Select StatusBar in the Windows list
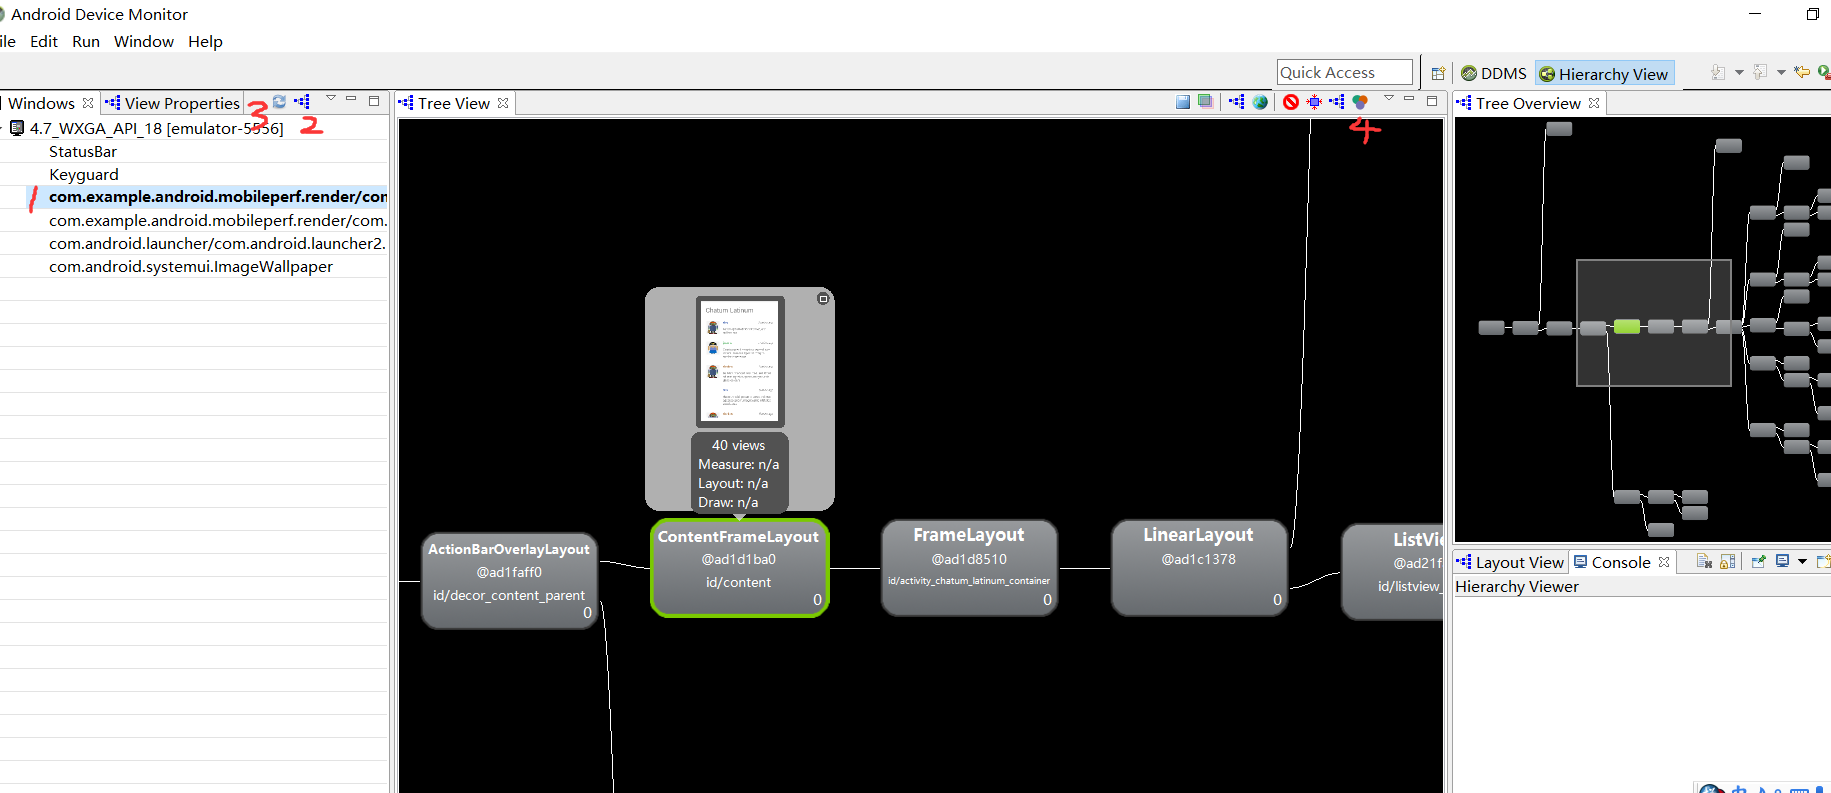 point(83,151)
